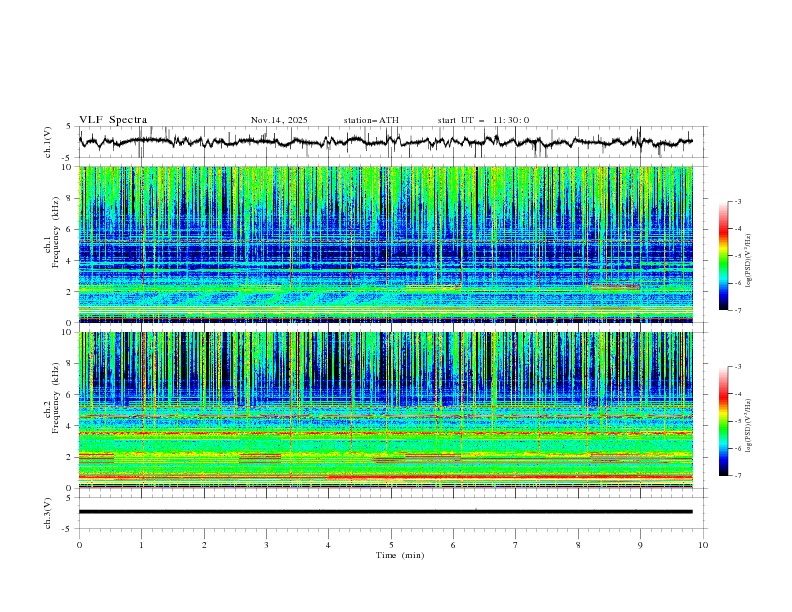The height and width of the screenshot is (612, 792).
Task: Click the time axis tick label '0'
Action: (x=79, y=545)
